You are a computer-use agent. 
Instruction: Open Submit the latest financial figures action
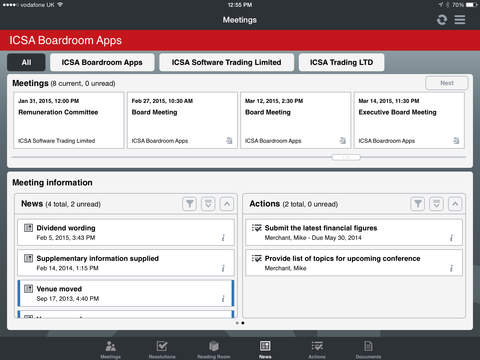(354, 232)
